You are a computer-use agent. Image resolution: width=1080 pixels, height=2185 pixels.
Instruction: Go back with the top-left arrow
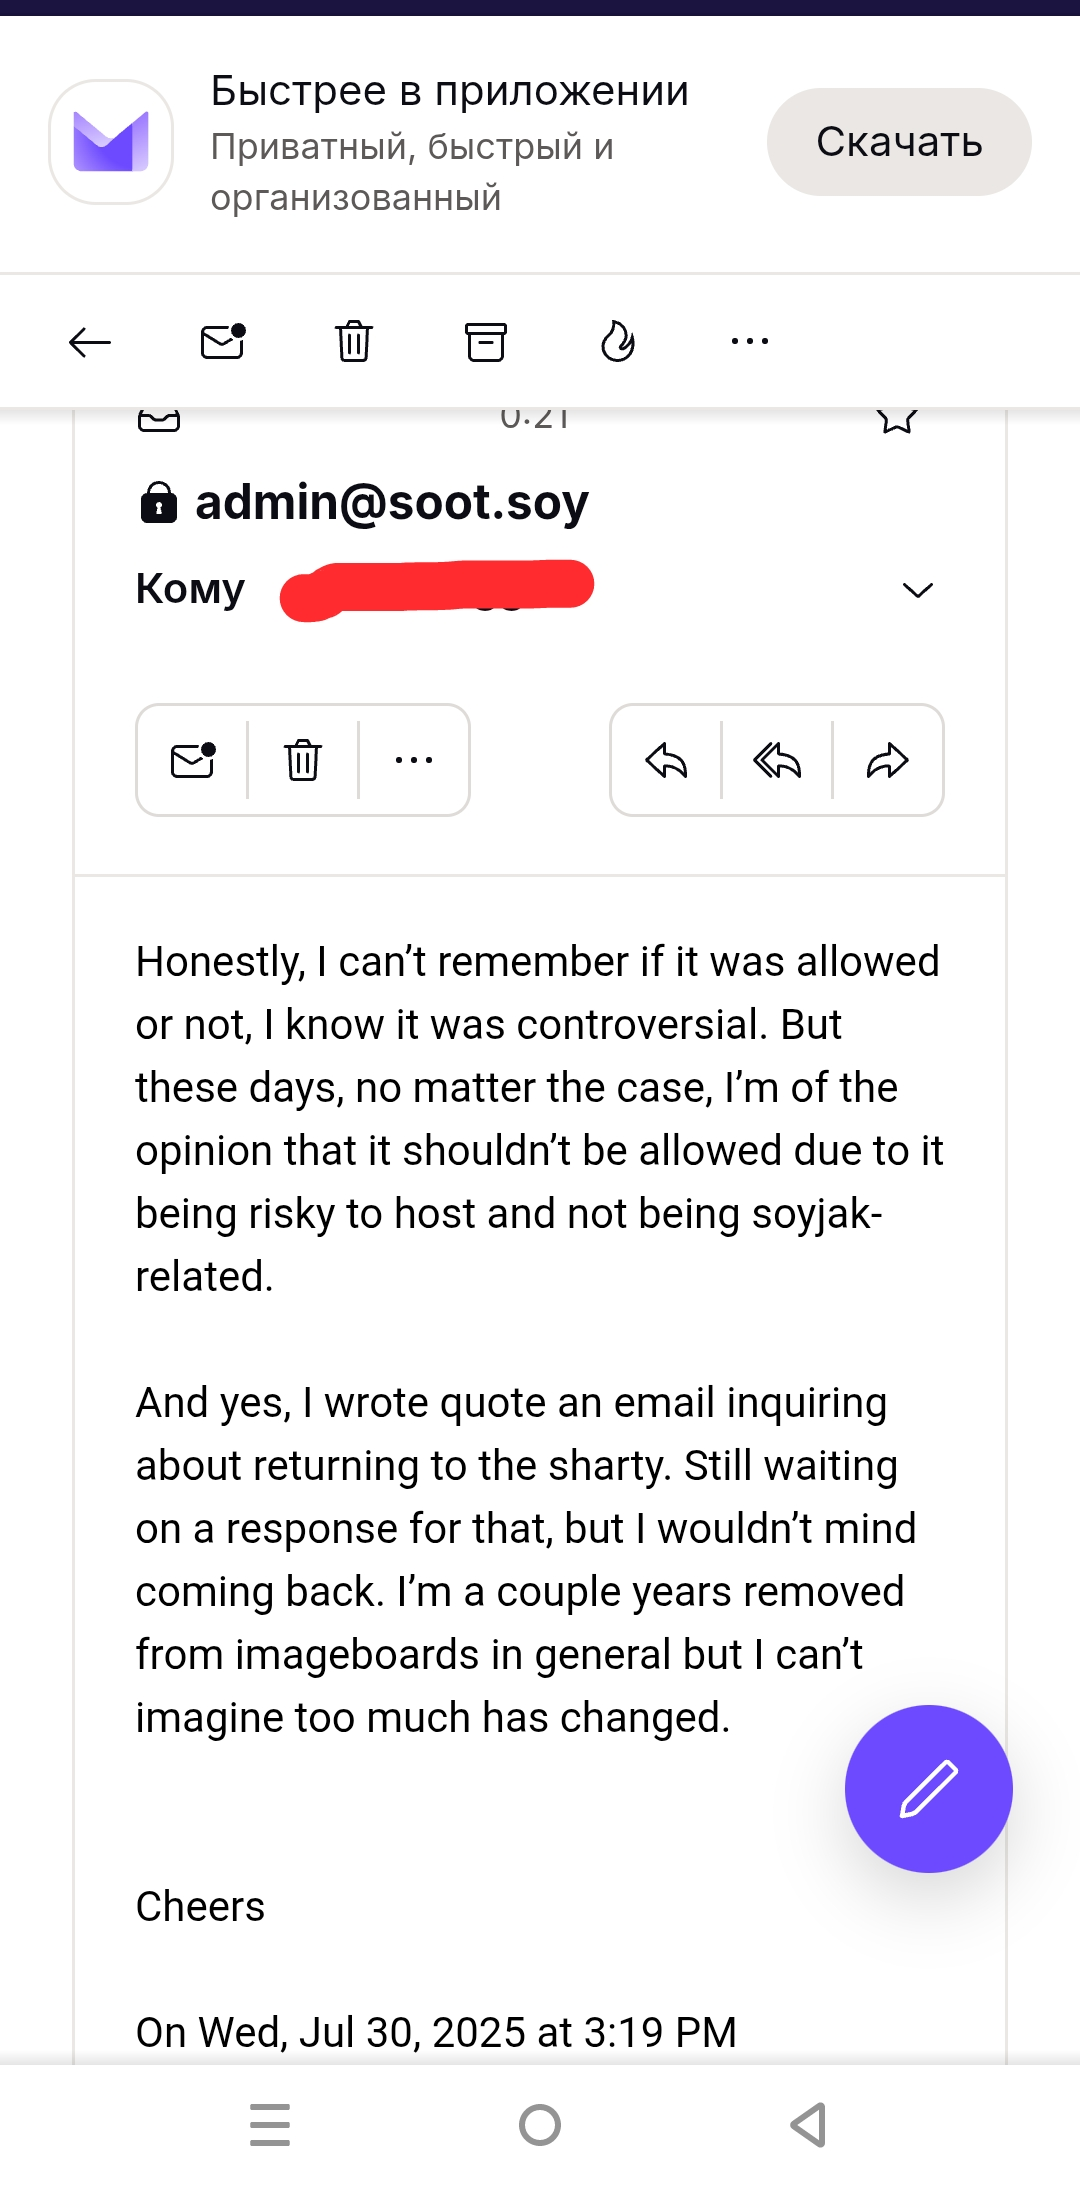coord(89,342)
